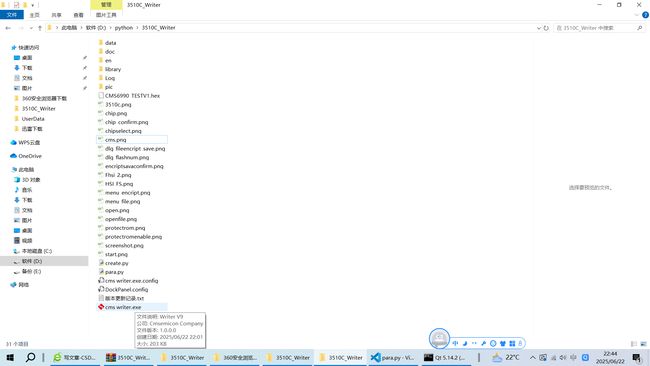
Task: Switch to the 查看 View ribbon tab
Action: point(78,15)
